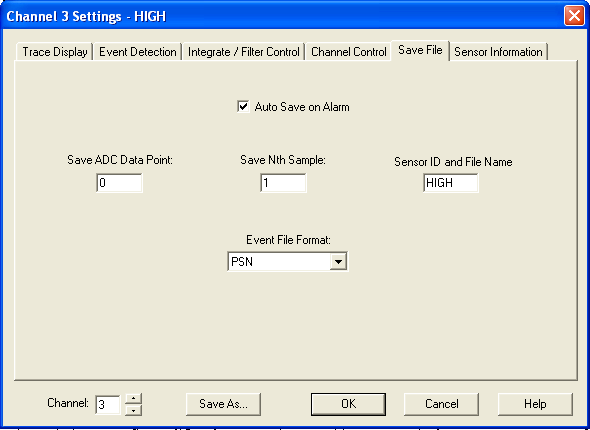
Task: Dismiss the dialog with Cancel
Action: tap(441, 404)
